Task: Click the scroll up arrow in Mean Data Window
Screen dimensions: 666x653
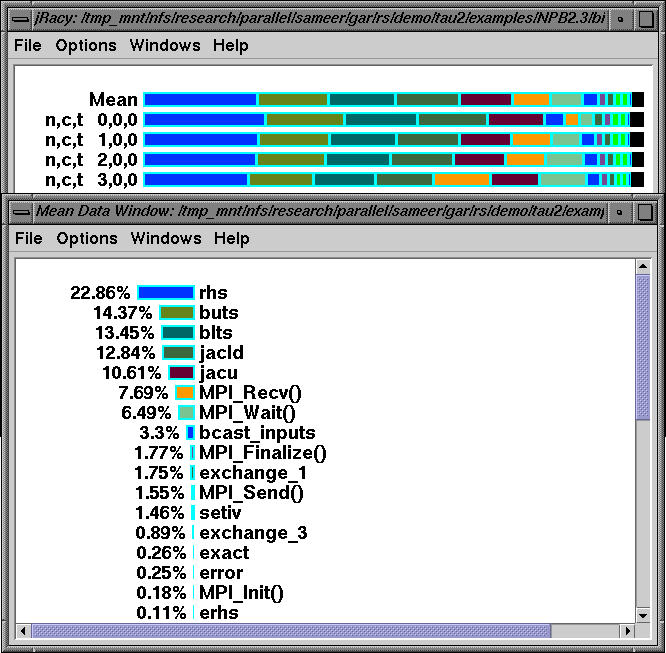Action: 643,266
